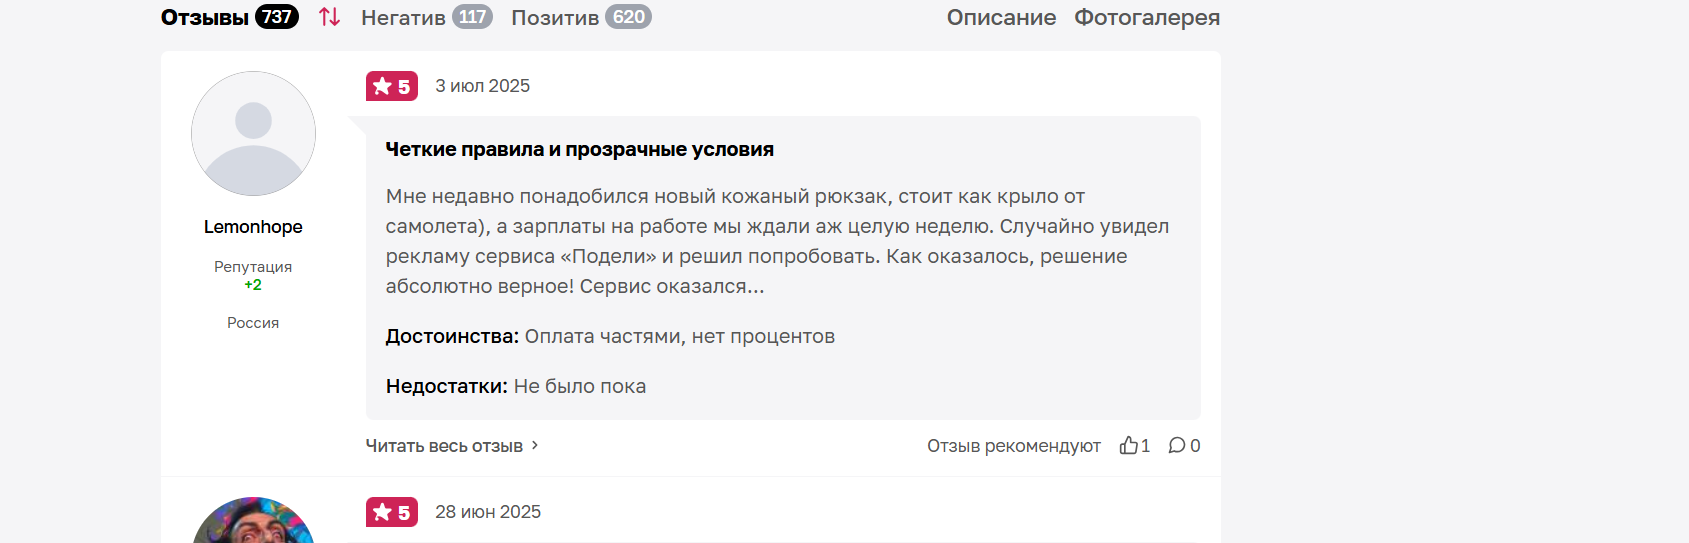Image resolution: width=1689 pixels, height=543 pixels.
Task: Click the sort arrows icon next to Отзывы
Action: coord(330,17)
